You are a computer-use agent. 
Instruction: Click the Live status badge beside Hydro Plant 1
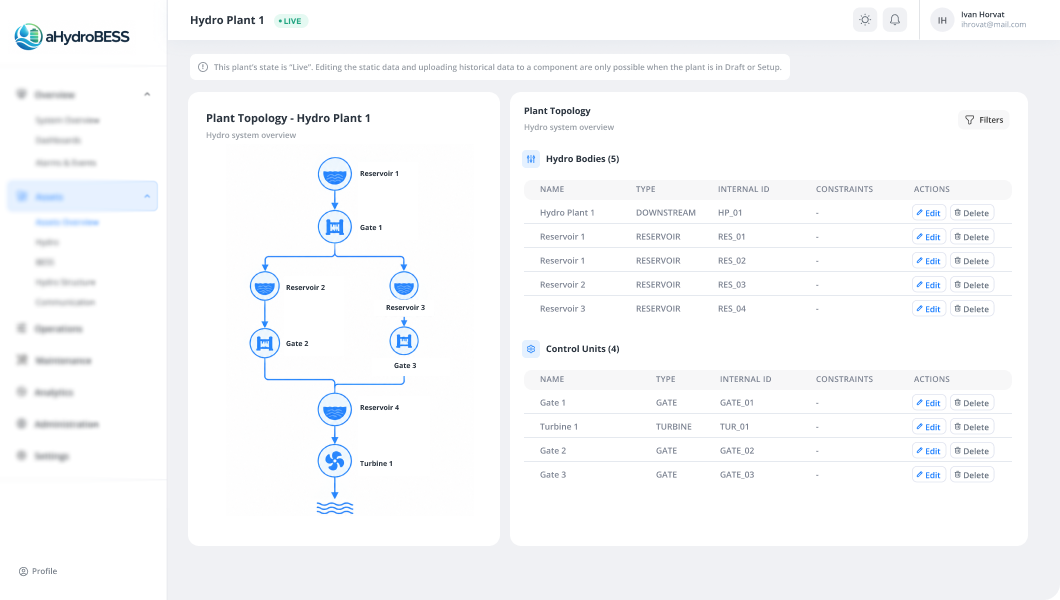(291, 21)
